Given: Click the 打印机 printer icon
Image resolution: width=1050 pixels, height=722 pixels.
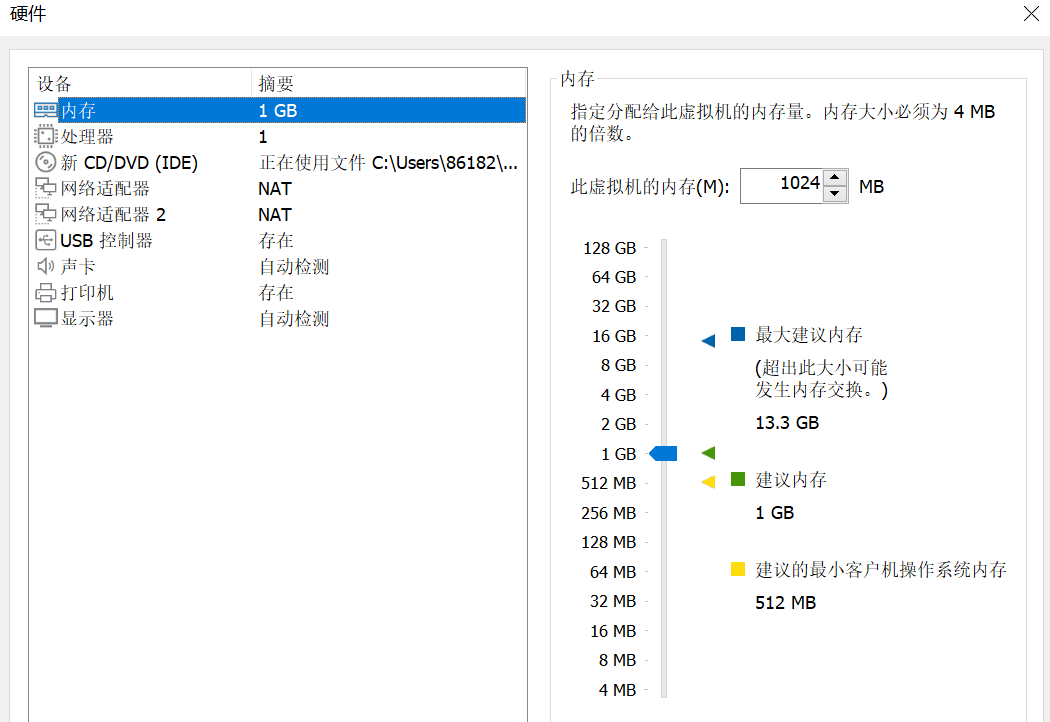Looking at the screenshot, I should (x=46, y=293).
